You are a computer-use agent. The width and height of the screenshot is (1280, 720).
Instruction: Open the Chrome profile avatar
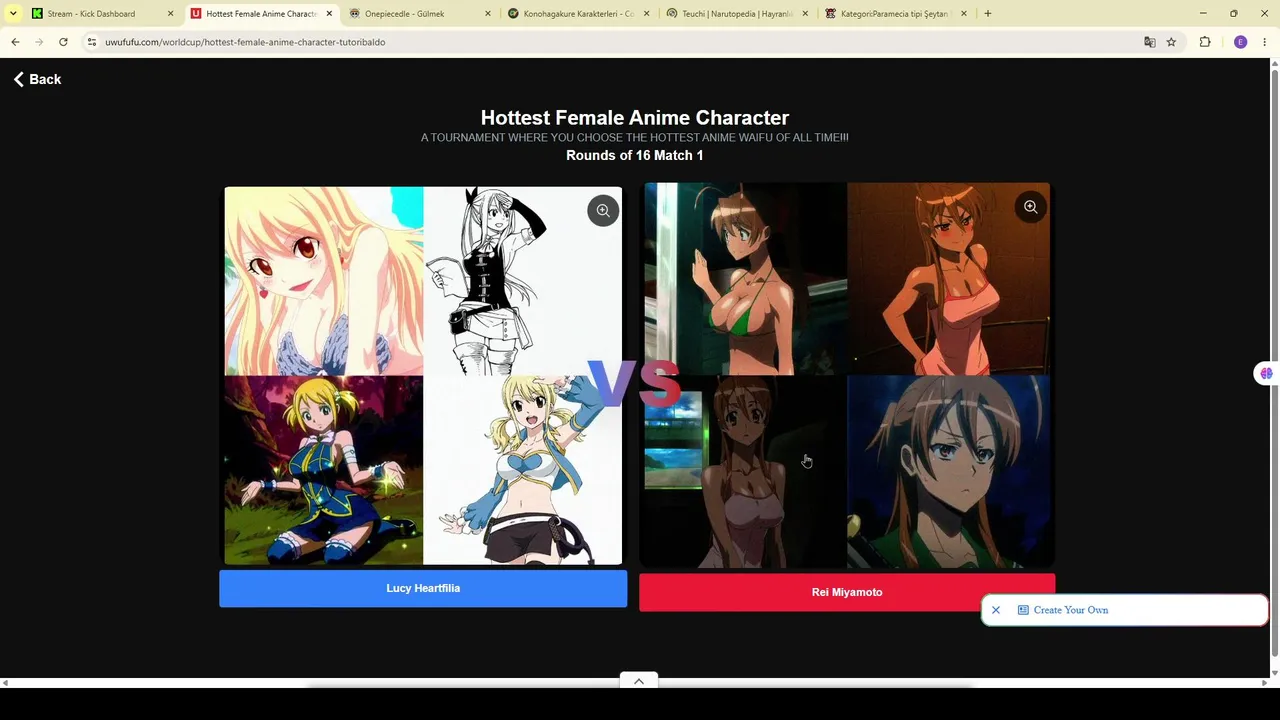tap(1241, 42)
